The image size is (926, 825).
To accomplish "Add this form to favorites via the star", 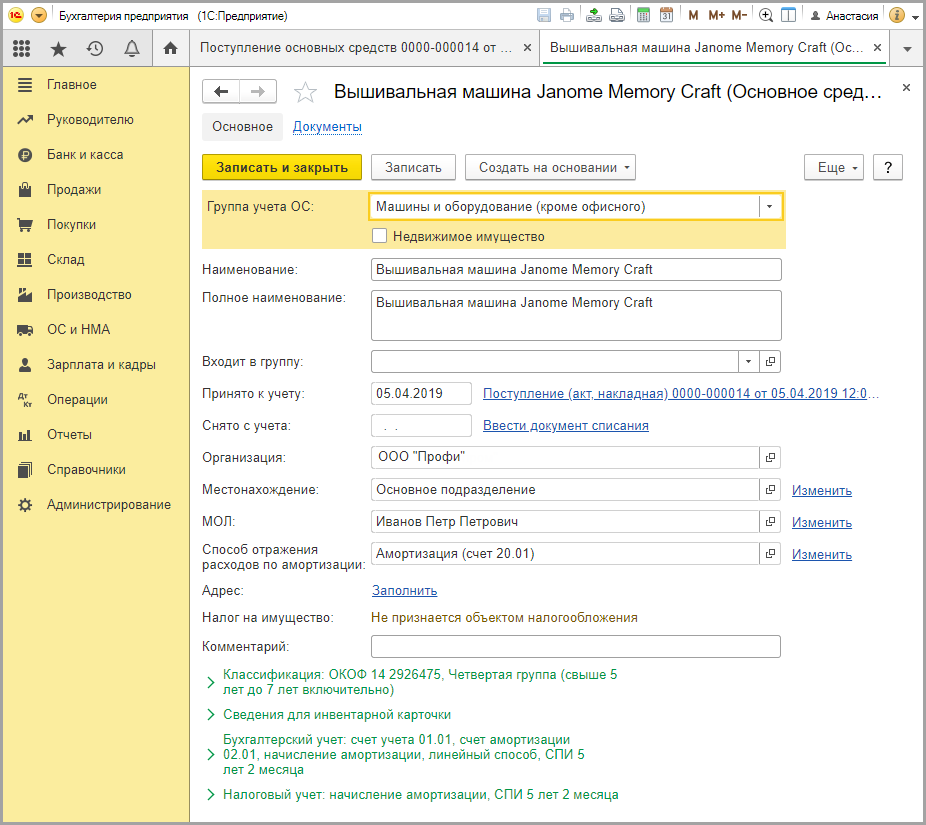I will [x=305, y=93].
